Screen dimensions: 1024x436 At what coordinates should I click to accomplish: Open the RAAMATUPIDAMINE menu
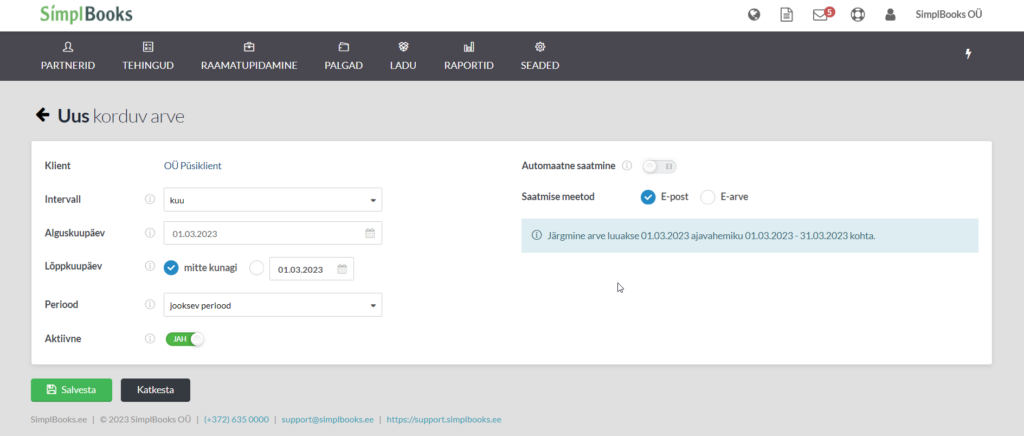pos(249,56)
